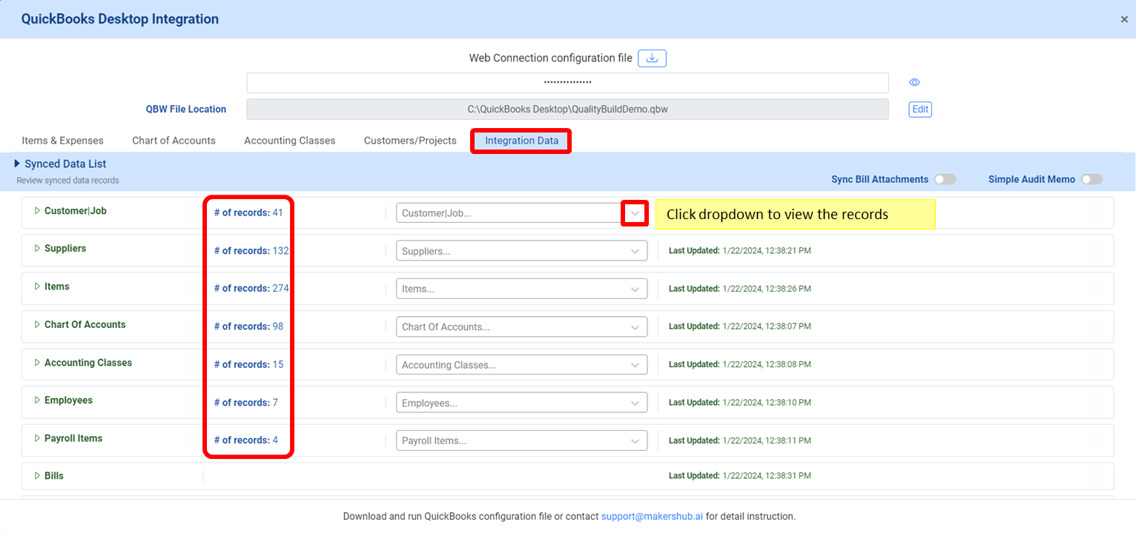
Task: Click the '# of records: 132' count
Action: [251, 251]
